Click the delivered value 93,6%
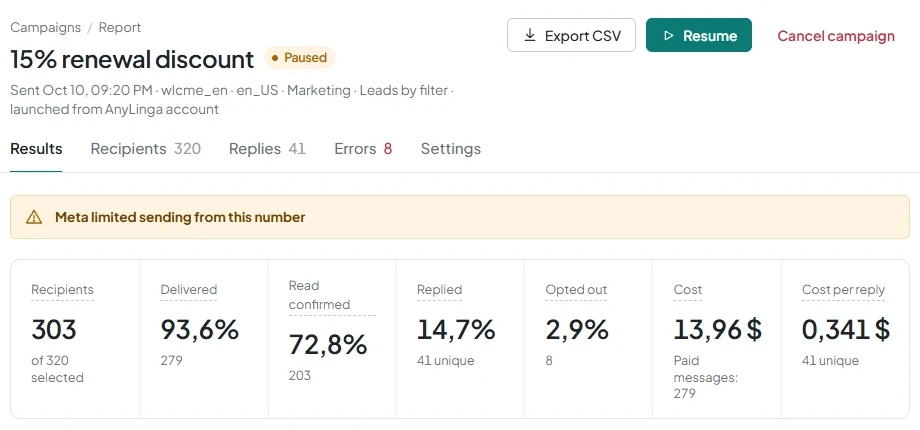Image resolution: width=920 pixels, height=430 pixels. pos(199,330)
